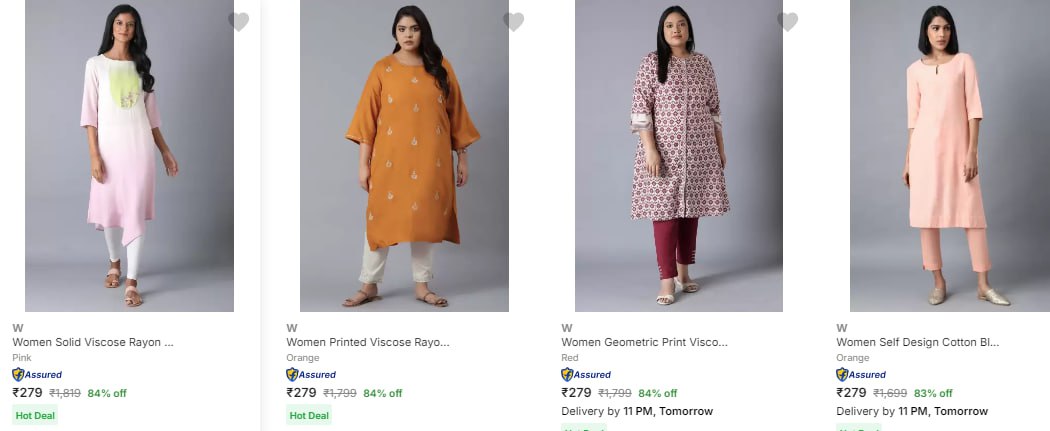This screenshot has width=1050, height=431.
Task: Click W brand label above Women Solid Viscose
Action: [x=17, y=327]
